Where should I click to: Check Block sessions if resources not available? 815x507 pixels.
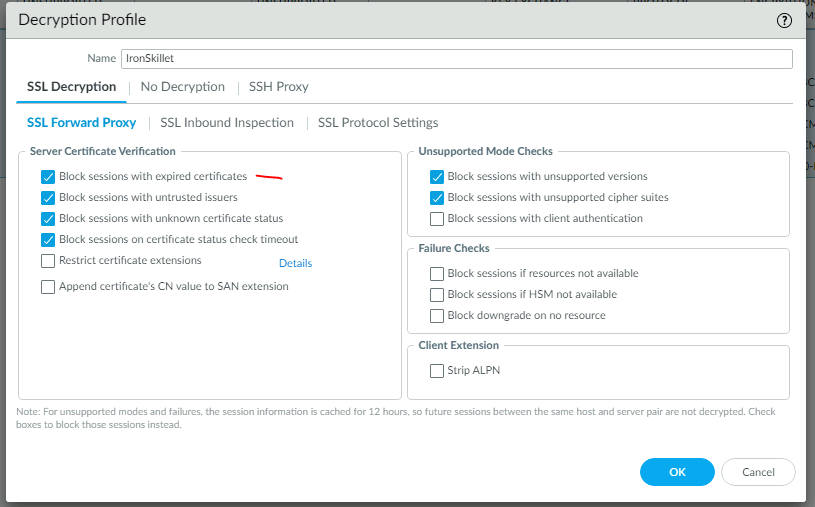click(x=437, y=274)
